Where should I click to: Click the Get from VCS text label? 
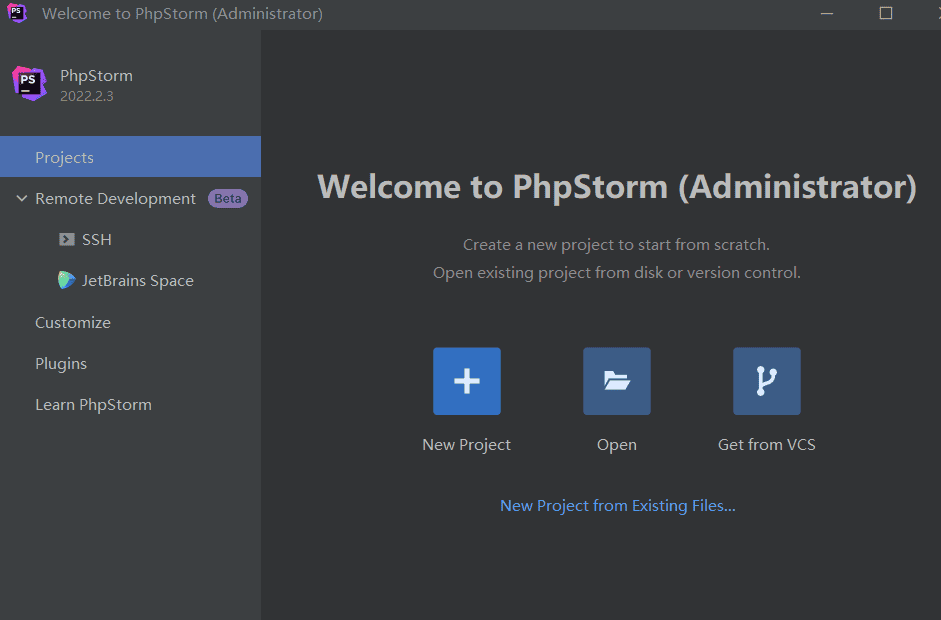tap(766, 445)
